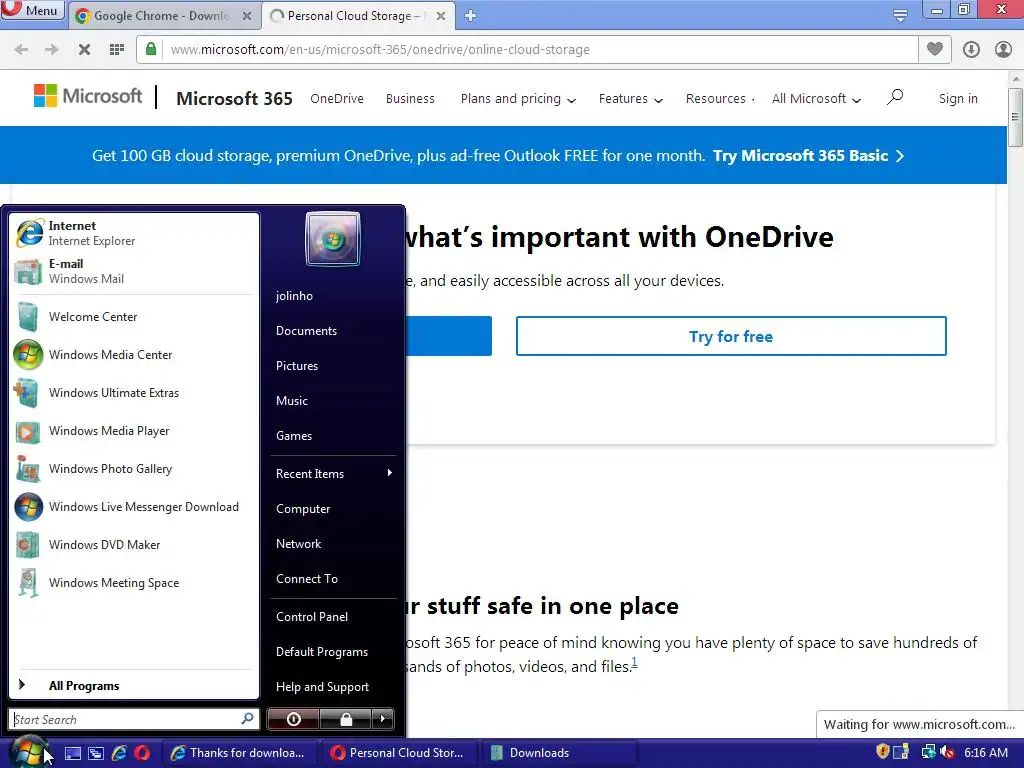The image size is (1024, 768).
Task: Expand Features dropdown menu
Action: click(x=631, y=99)
